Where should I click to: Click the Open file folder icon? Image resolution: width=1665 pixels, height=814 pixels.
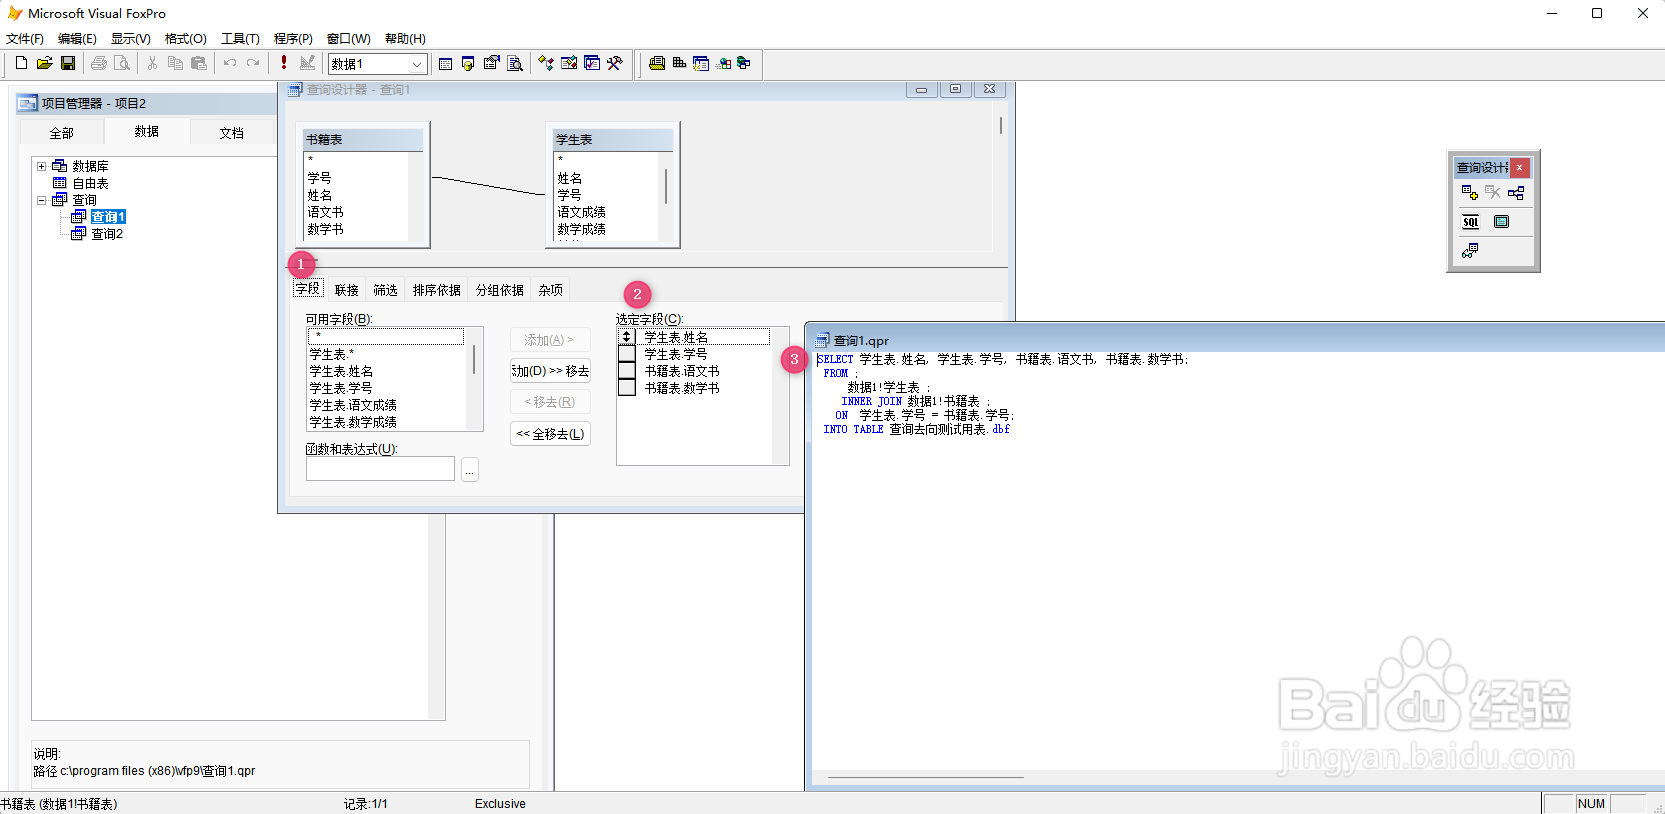click(x=44, y=63)
